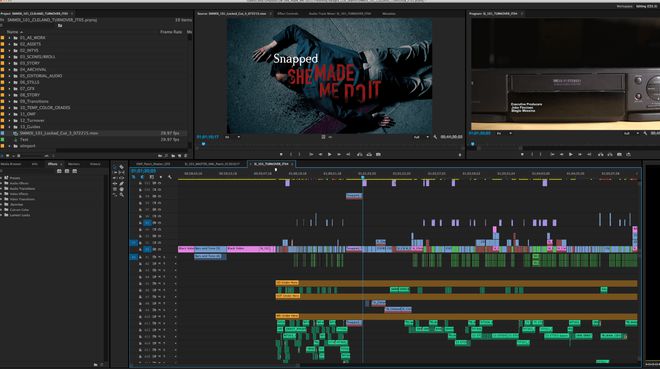Select the locked cut .mov clip in Project panel

point(59,133)
